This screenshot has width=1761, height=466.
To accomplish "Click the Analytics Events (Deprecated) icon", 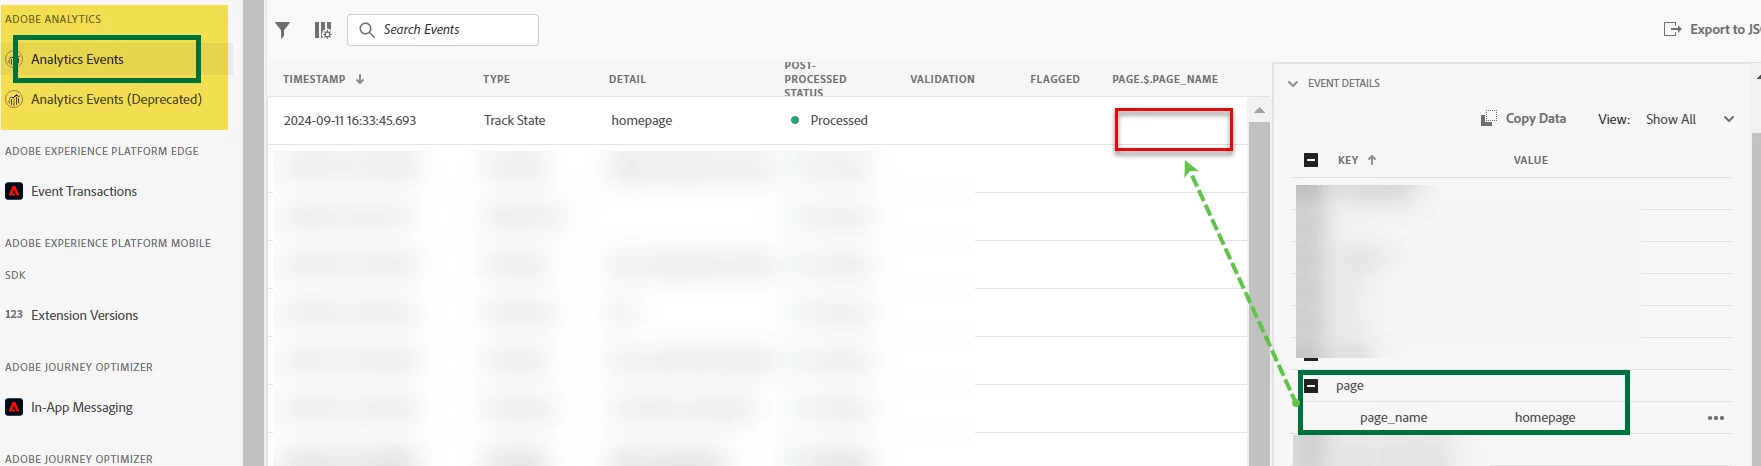I will 14,99.
